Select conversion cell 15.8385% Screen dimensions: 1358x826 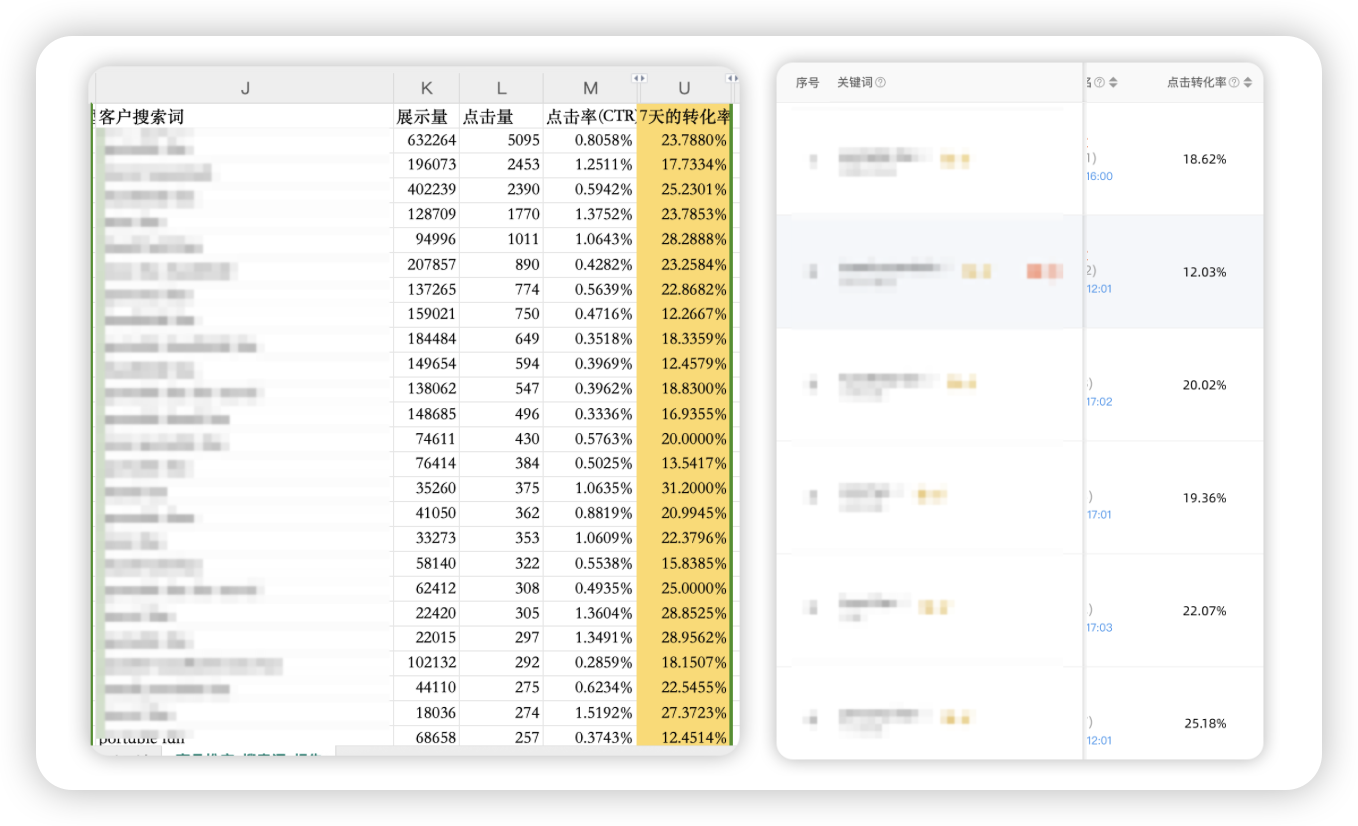click(684, 563)
